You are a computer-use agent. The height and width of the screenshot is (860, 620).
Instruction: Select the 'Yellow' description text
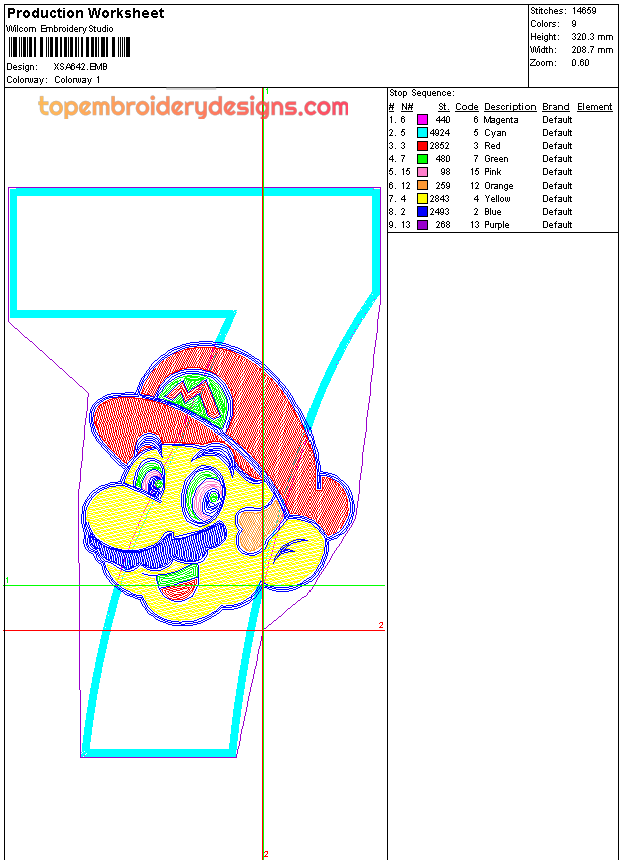tap(497, 199)
